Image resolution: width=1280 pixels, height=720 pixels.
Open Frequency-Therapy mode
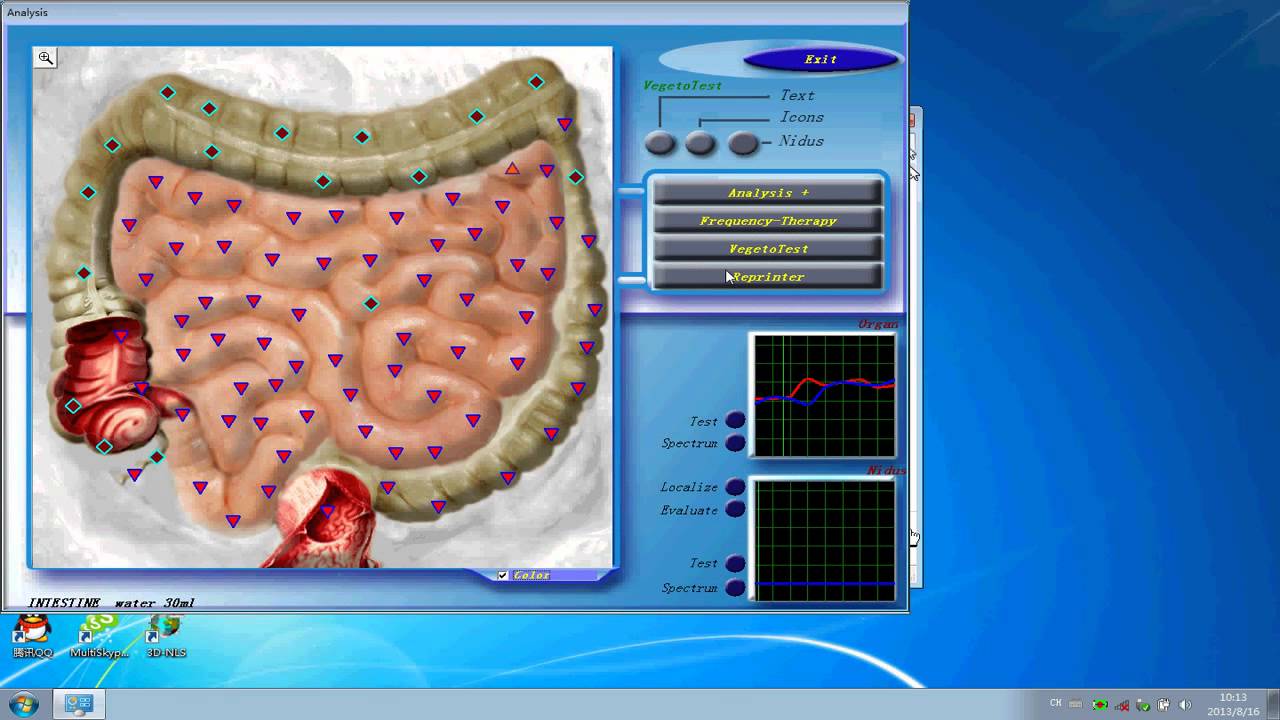coord(767,221)
